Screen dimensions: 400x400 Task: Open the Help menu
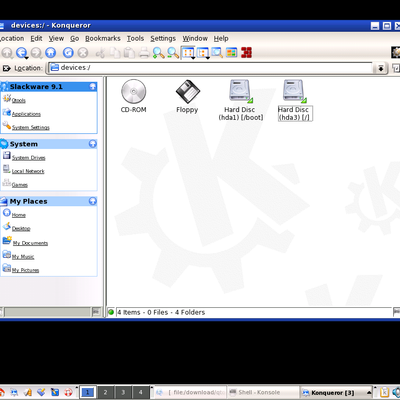221,38
